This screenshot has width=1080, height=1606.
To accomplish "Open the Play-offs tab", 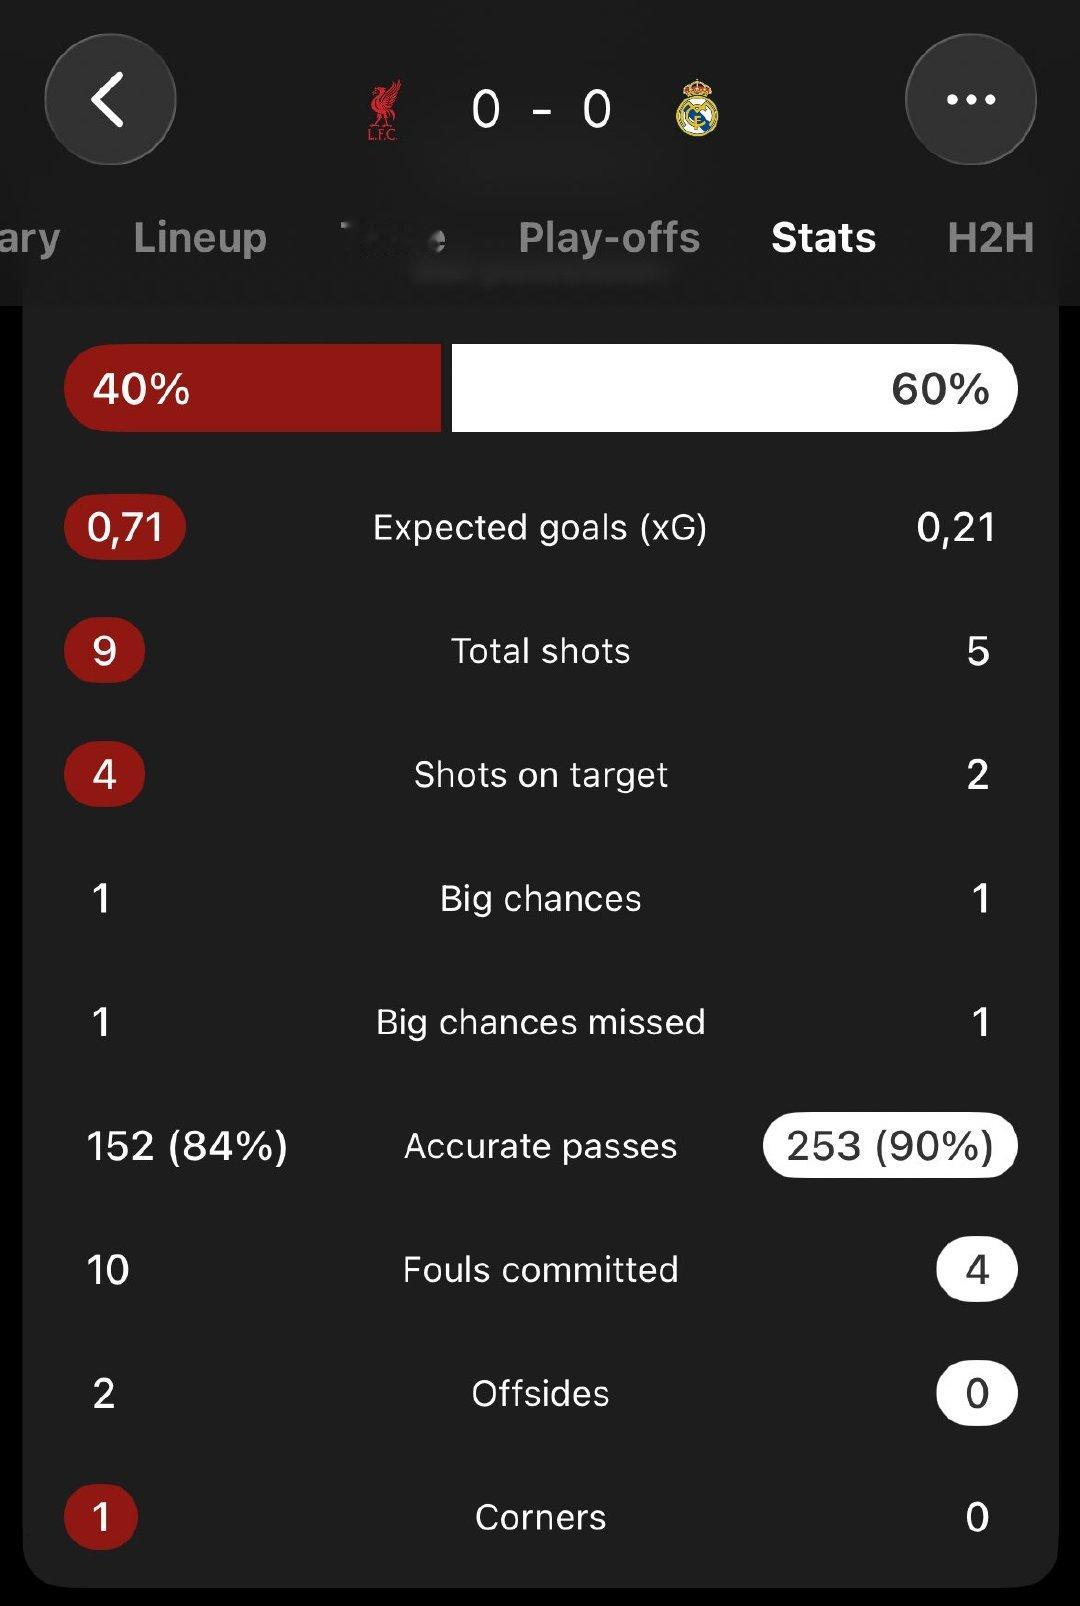I will (x=609, y=238).
